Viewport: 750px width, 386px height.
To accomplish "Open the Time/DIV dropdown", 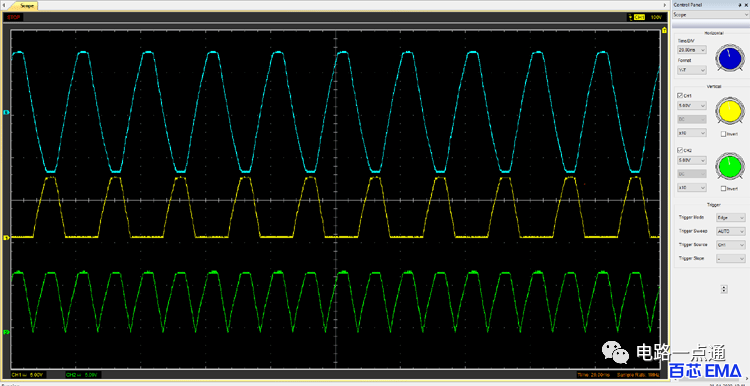I will pos(692,49).
